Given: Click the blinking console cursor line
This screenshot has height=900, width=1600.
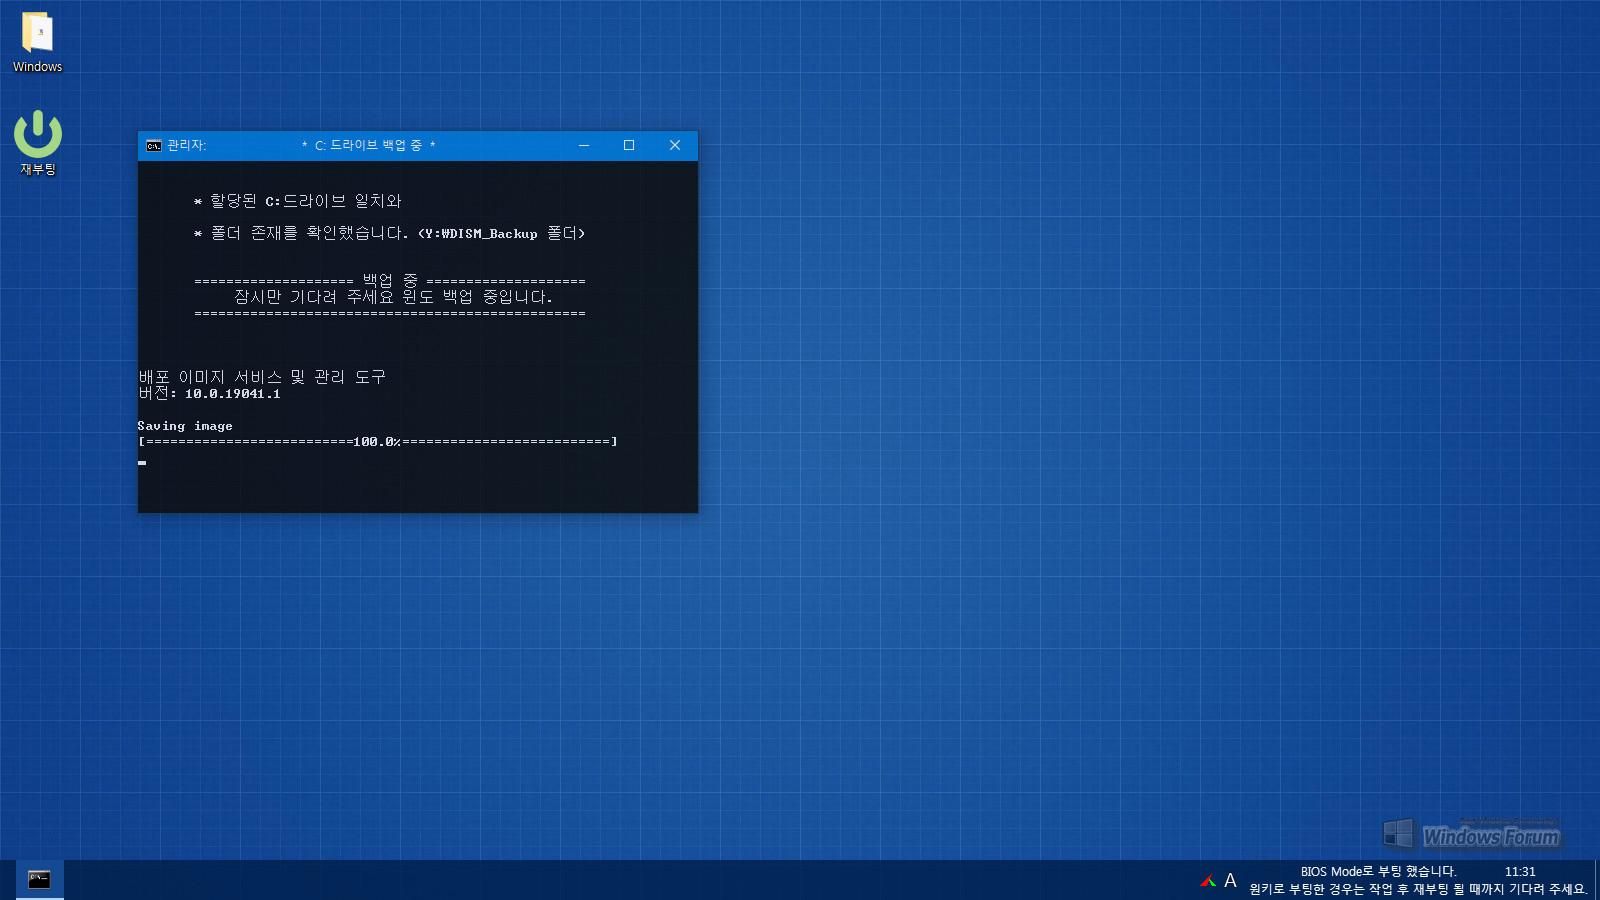Looking at the screenshot, I should pos(142,462).
